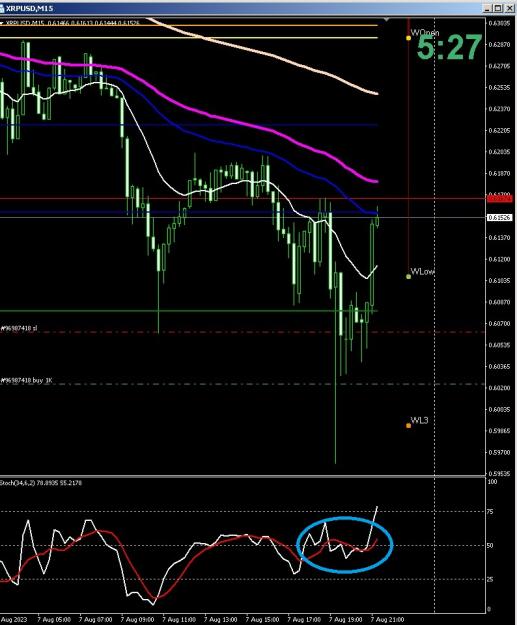Click the WLow label text

click(422, 271)
